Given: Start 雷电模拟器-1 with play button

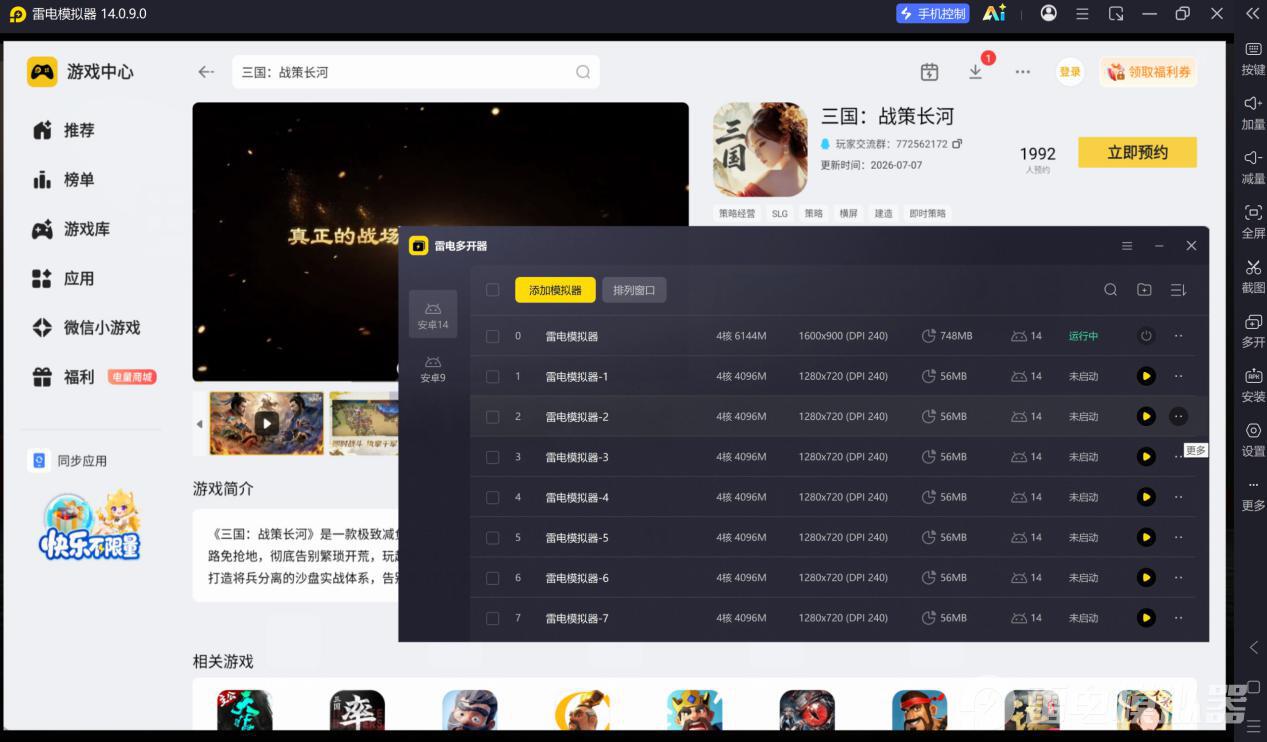Looking at the screenshot, I should pos(1146,376).
